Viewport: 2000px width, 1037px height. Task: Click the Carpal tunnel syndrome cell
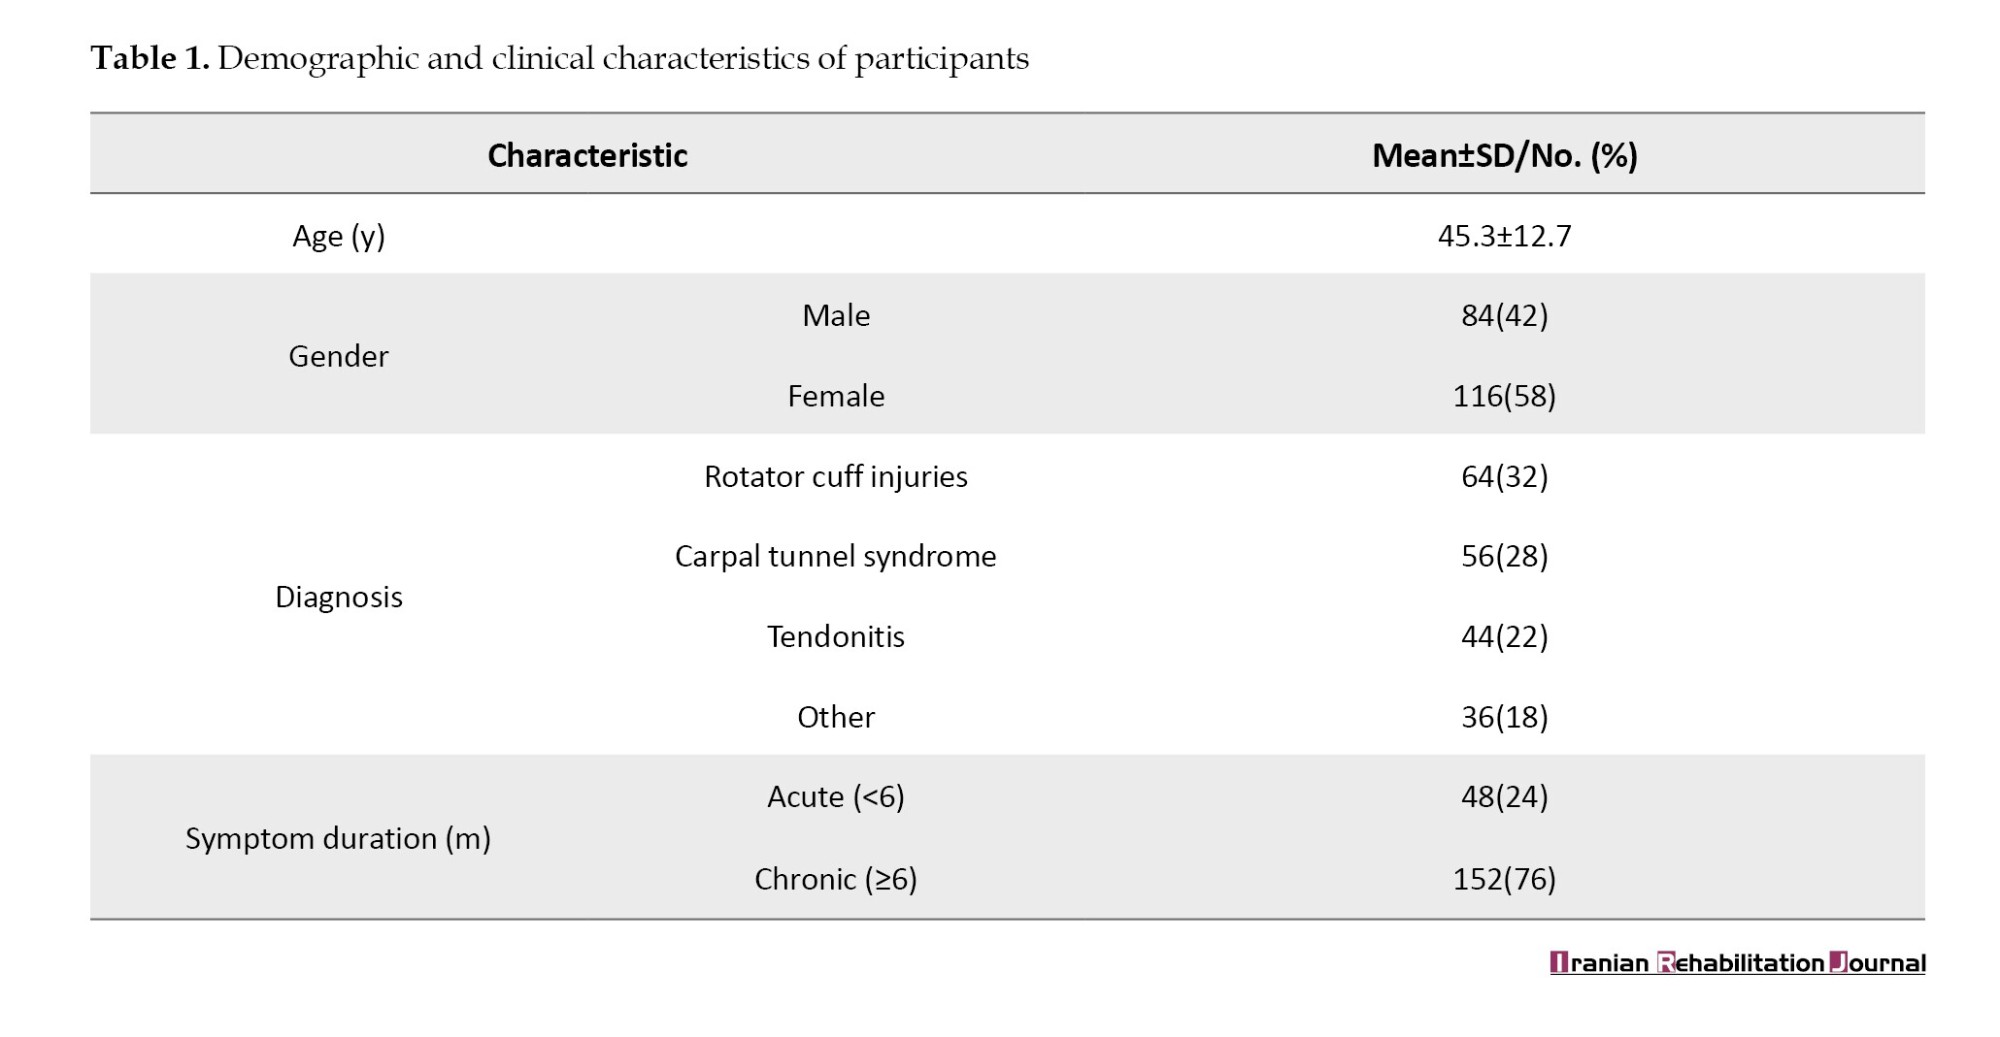pyautogui.click(x=836, y=556)
